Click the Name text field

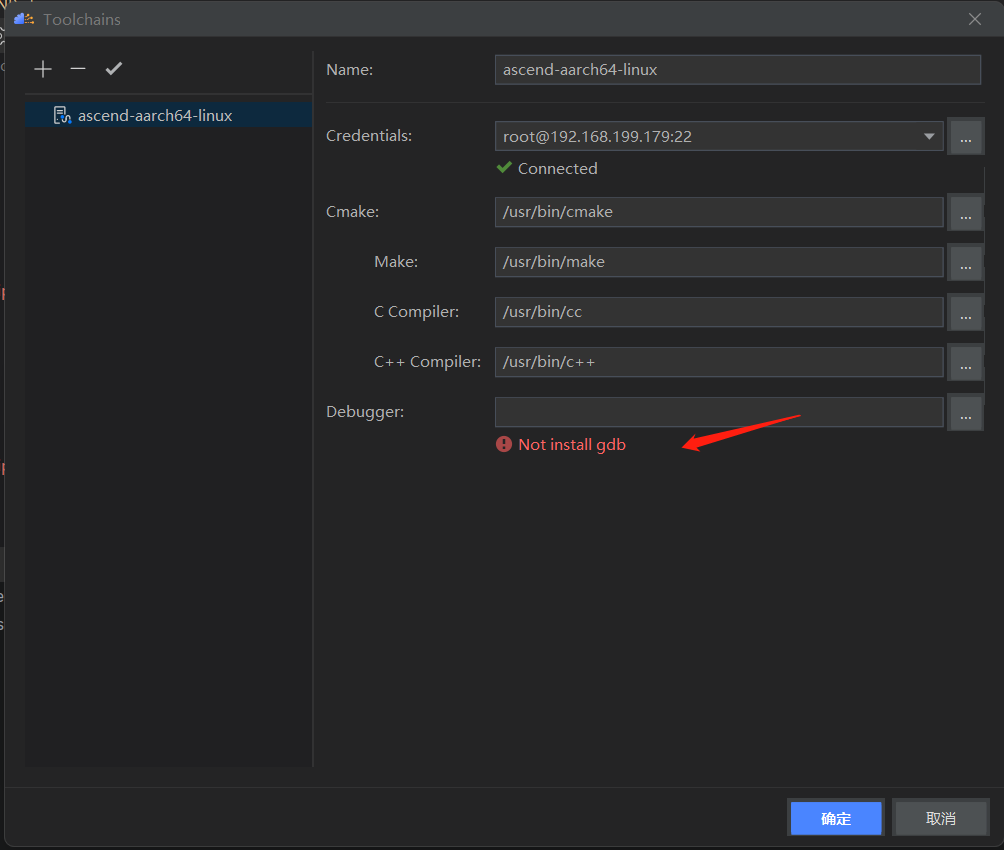pyautogui.click(x=737, y=70)
